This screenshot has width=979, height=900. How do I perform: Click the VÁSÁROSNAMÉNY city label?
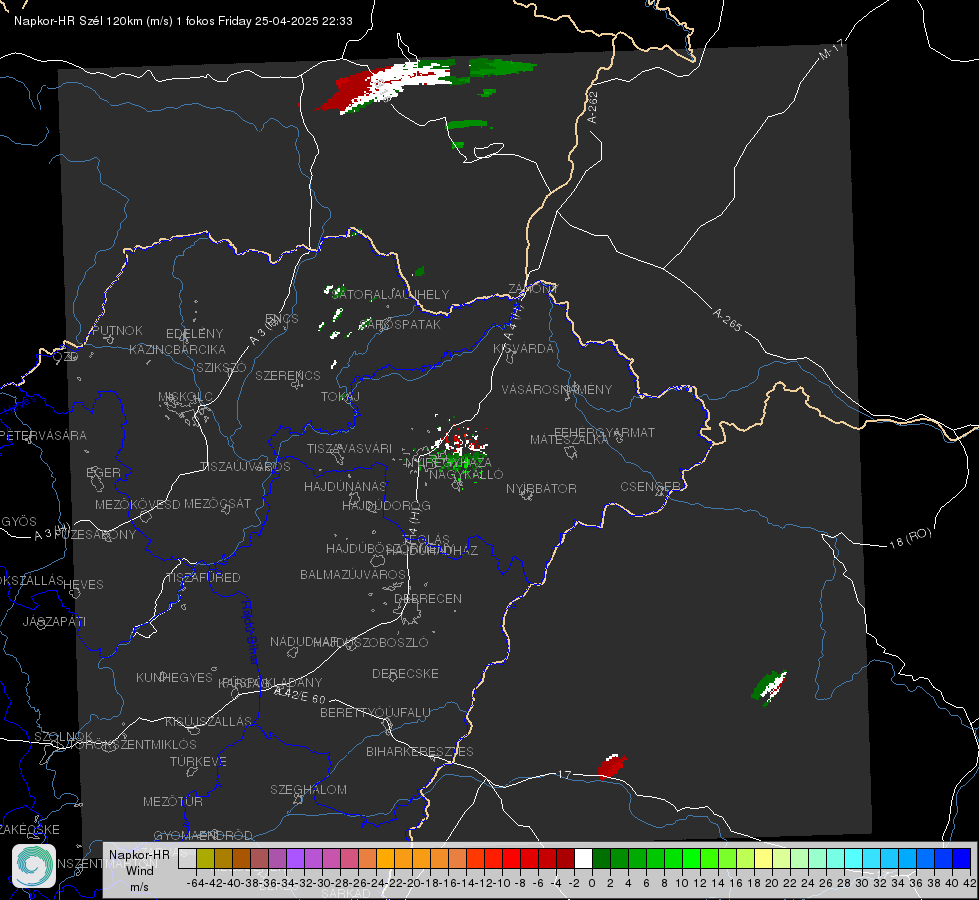pyautogui.click(x=557, y=389)
